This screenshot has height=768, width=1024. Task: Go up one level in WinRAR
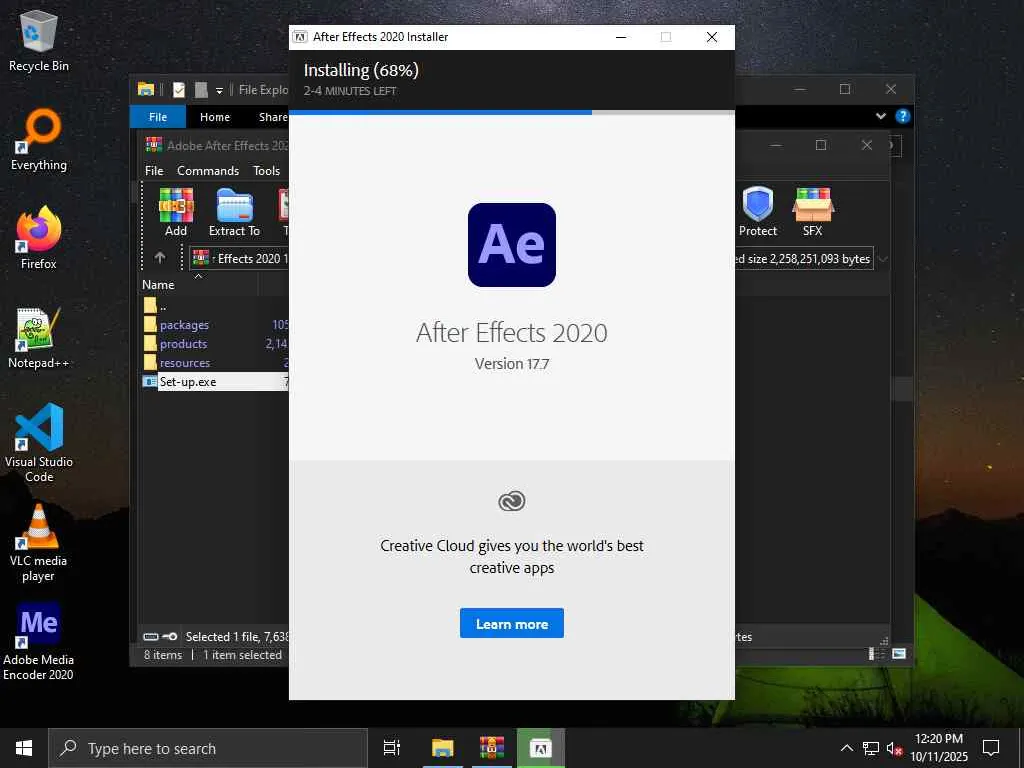click(160, 258)
